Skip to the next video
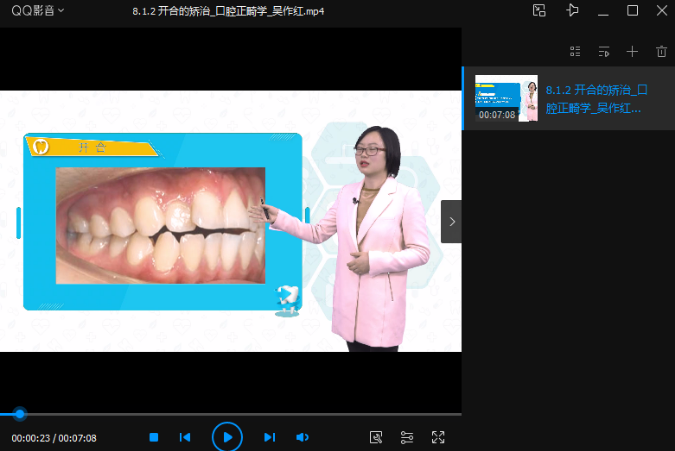This screenshot has height=451, width=675. pos(269,437)
